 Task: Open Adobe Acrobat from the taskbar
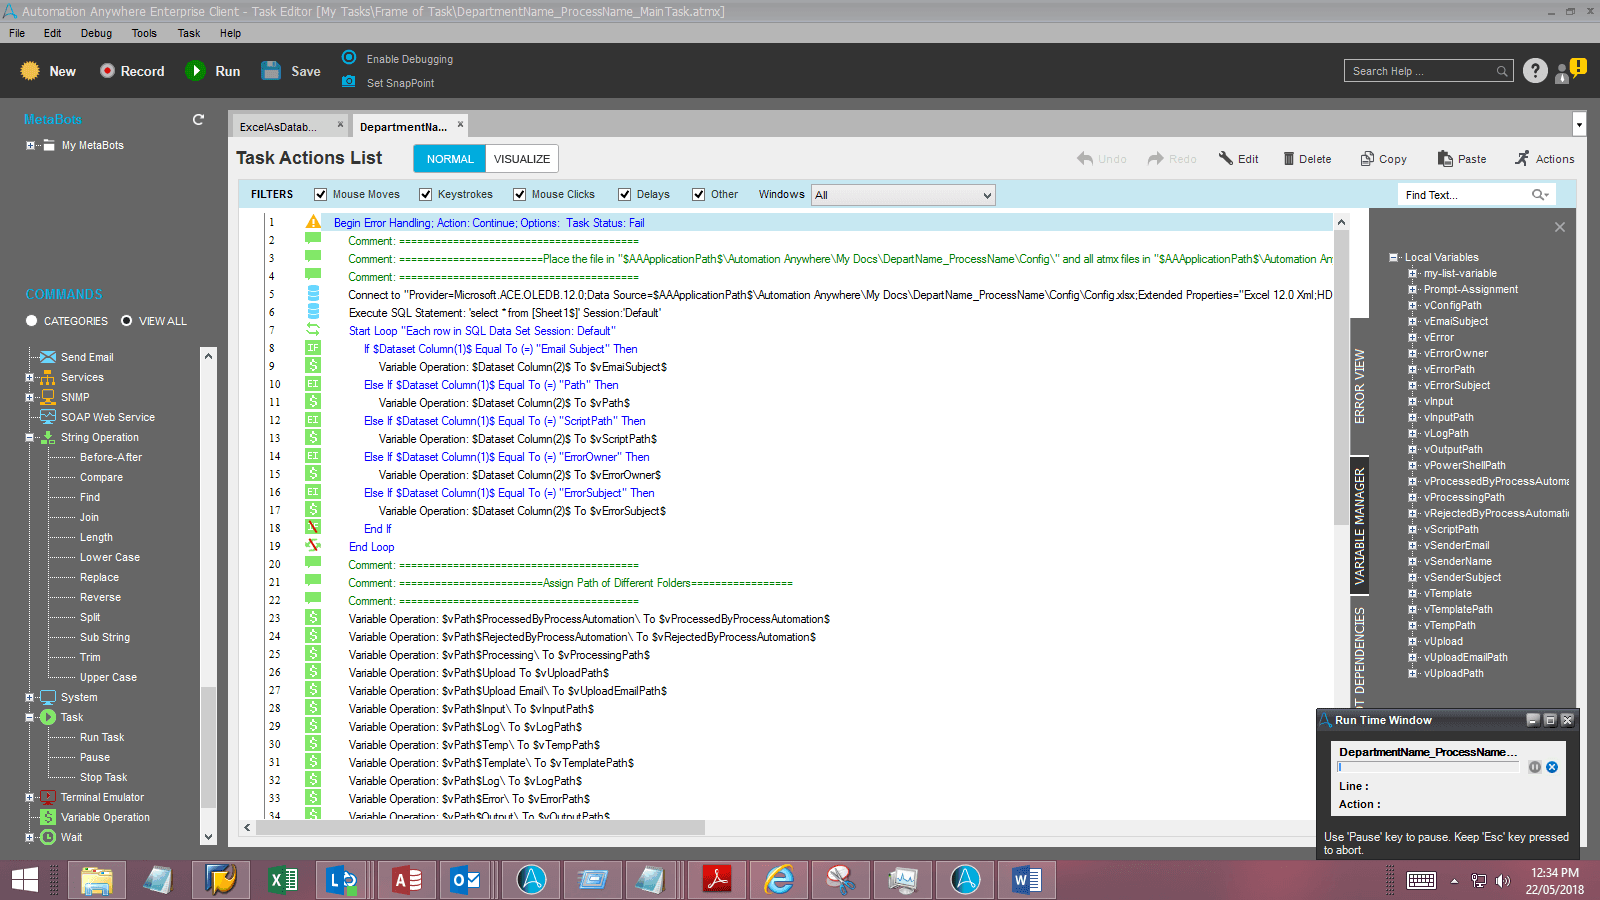717,880
